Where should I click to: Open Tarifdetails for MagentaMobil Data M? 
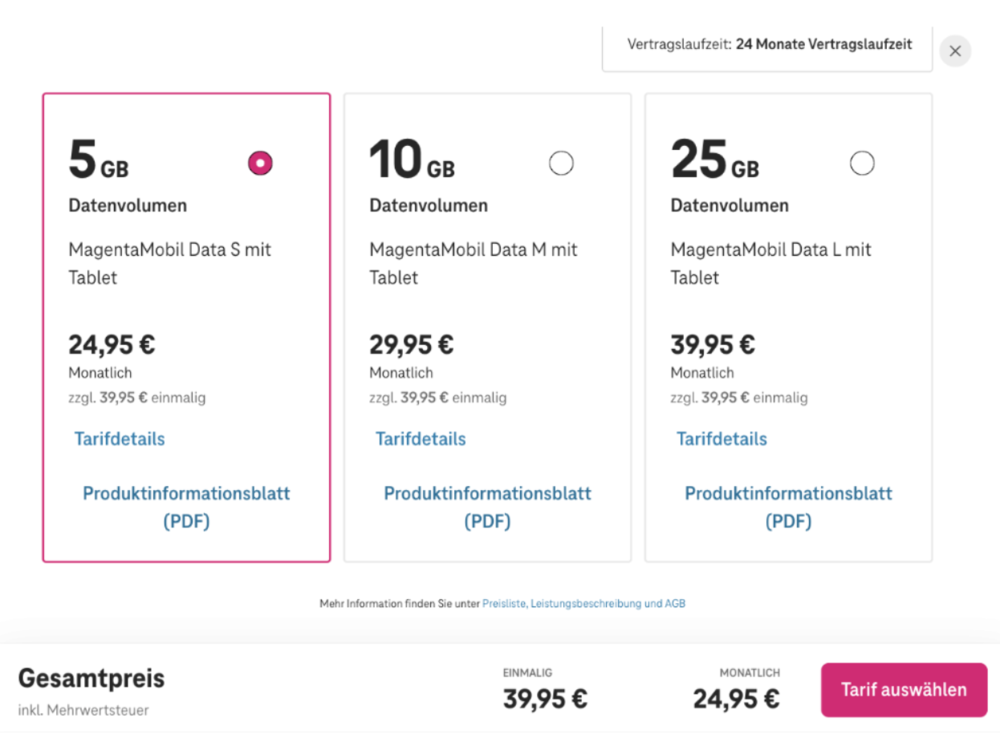click(x=420, y=438)
